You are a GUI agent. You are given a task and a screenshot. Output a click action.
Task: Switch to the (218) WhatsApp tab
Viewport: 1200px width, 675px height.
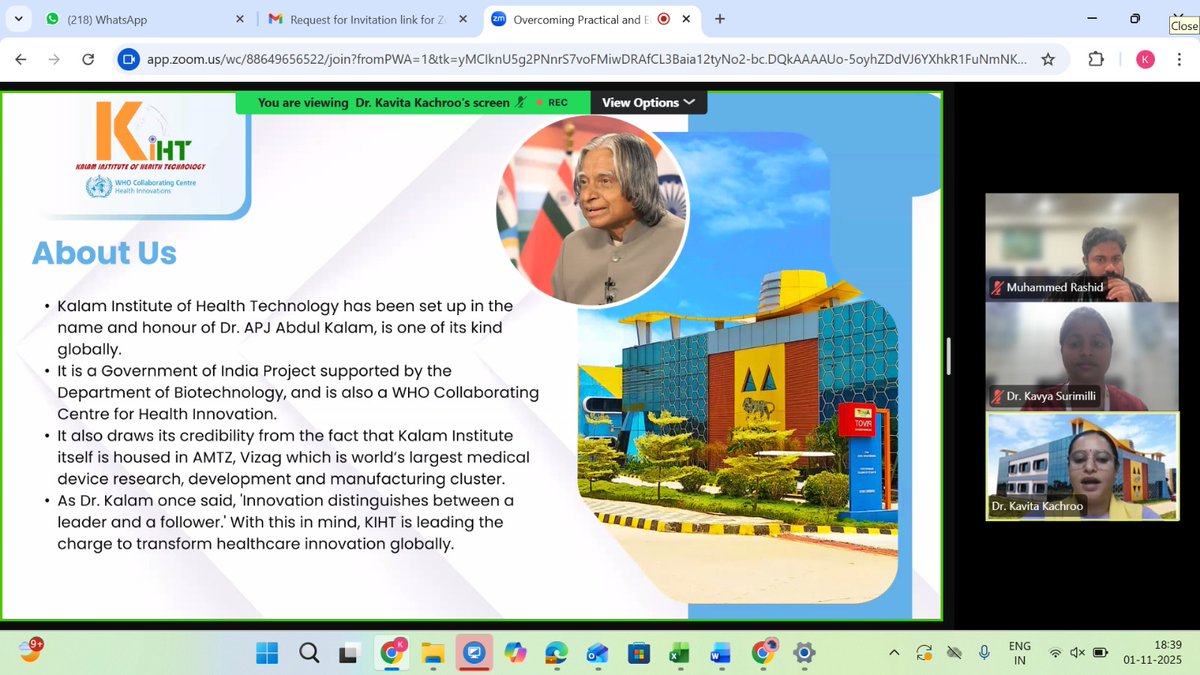pyautogui.click(x=143, y=19)
